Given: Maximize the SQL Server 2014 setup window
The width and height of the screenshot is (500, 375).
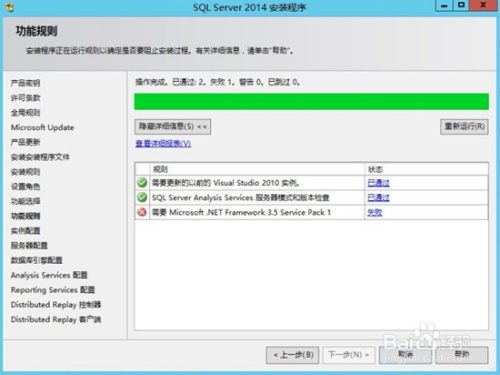Looking at the screenshot, I should (x=461, y=6).
